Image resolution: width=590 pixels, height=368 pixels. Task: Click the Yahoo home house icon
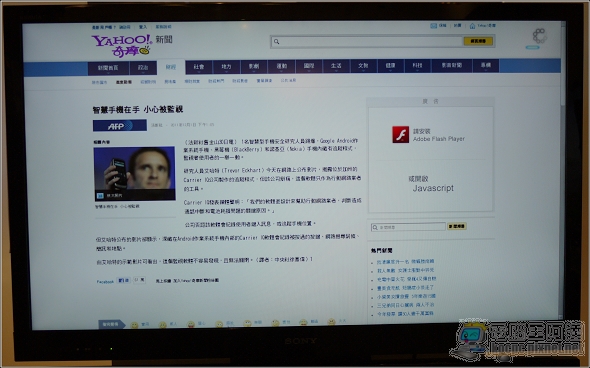point(473,26)
